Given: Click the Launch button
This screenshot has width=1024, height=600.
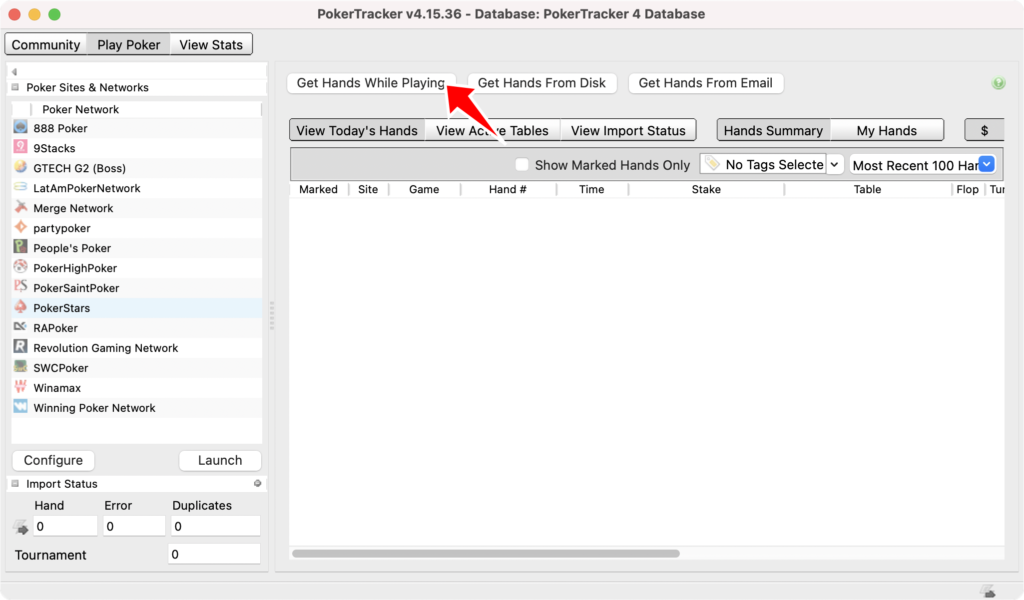Looking at the screenshot, I should (x=219, y=460).
